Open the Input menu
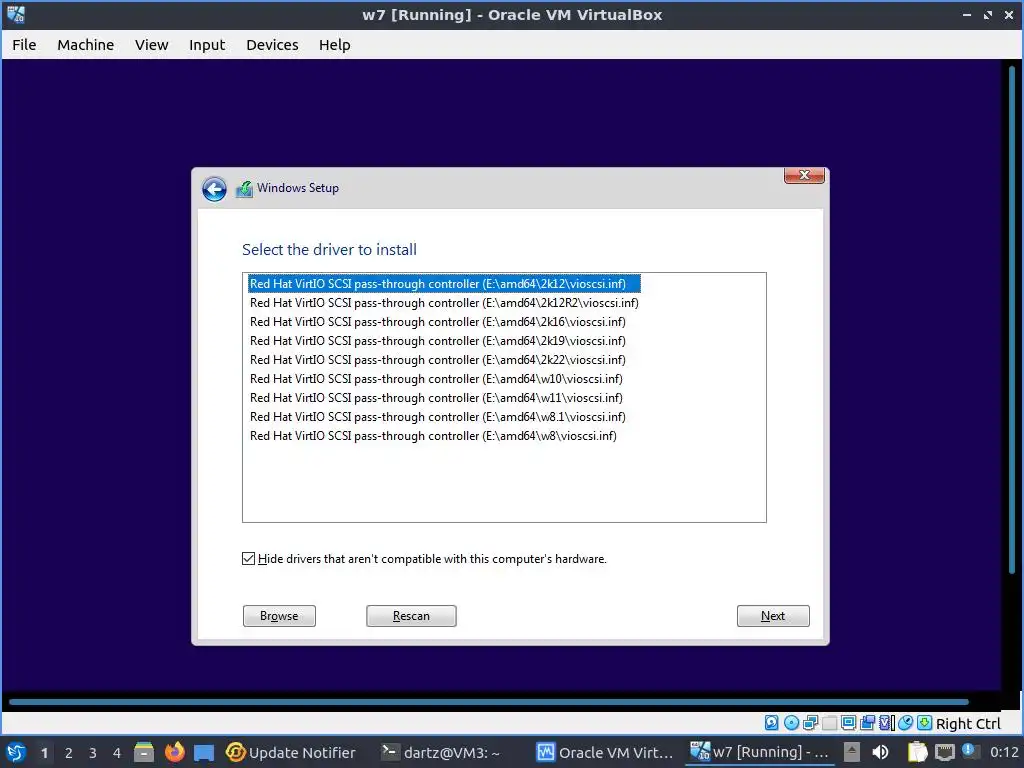 (207, 44)
